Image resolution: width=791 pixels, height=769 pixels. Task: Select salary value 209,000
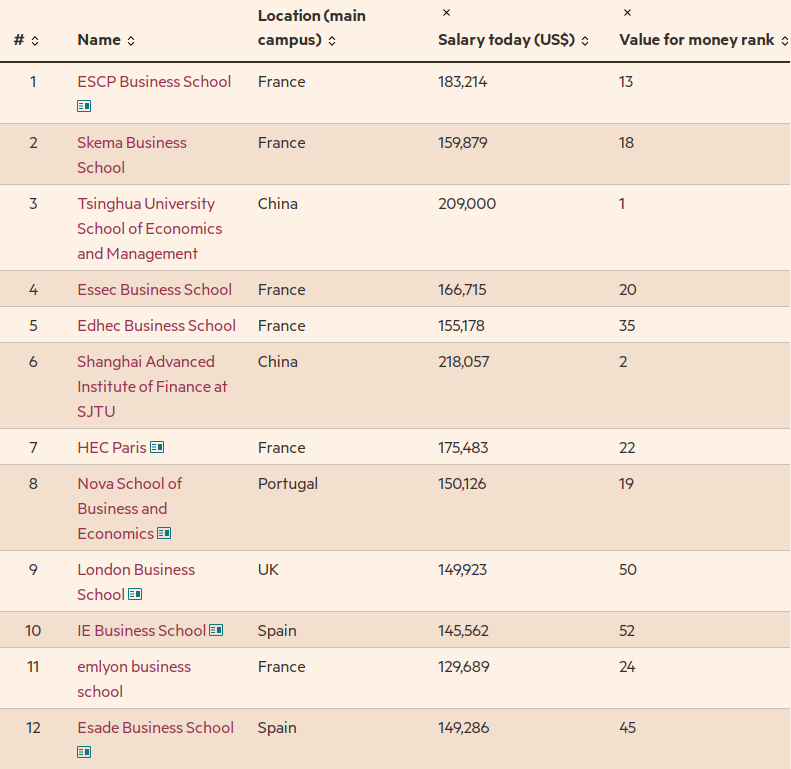point(467,204)
